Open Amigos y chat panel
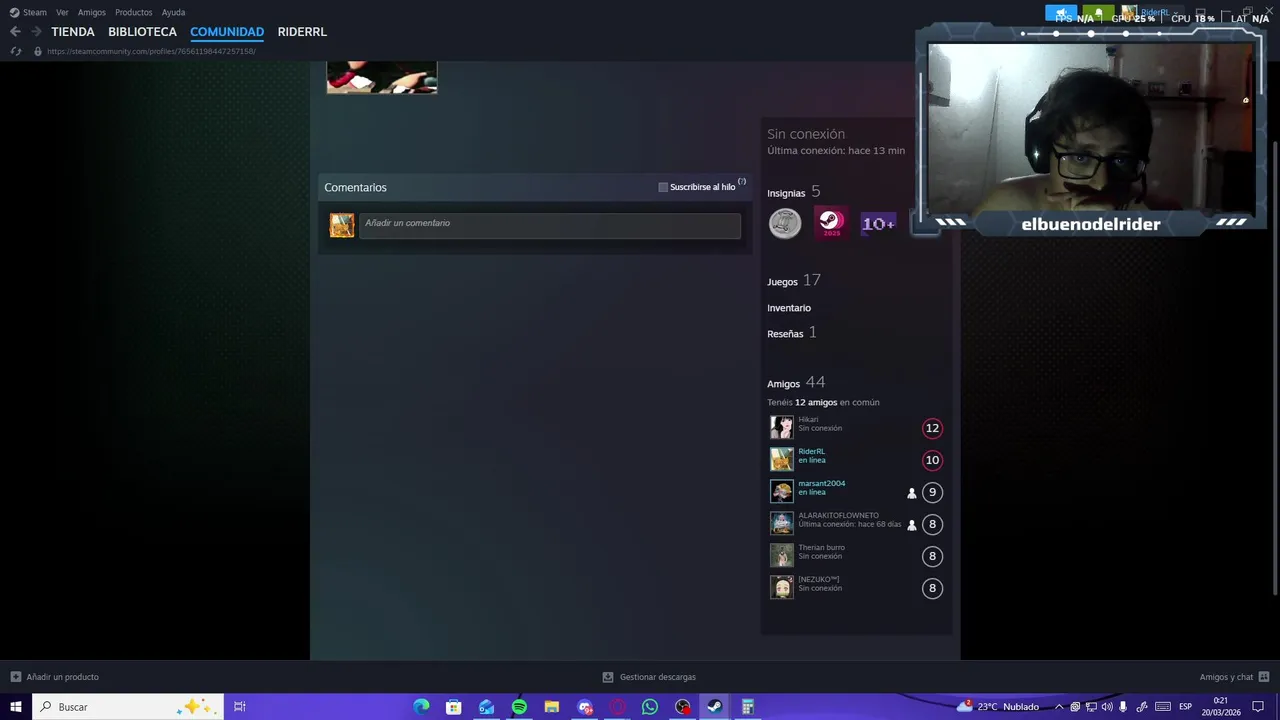This screenshot has width=1280, height=720. point(1234,677)
